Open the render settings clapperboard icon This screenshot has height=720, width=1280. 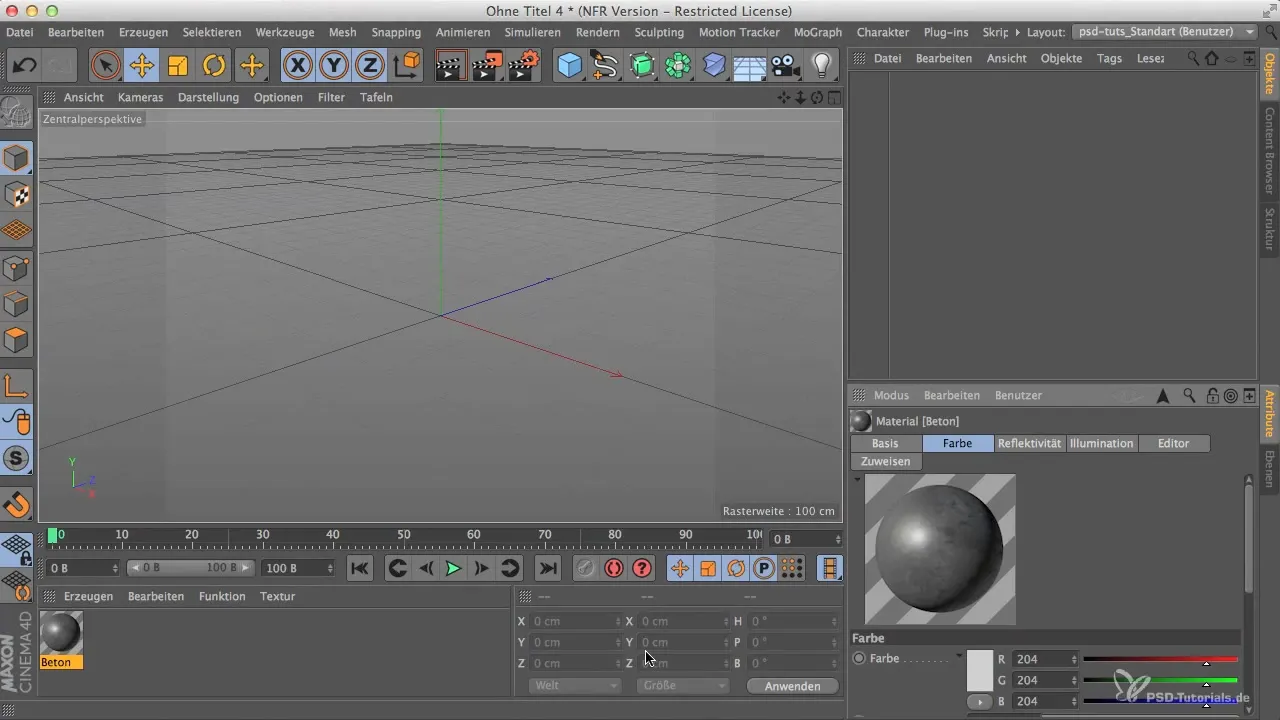point(523,66)
